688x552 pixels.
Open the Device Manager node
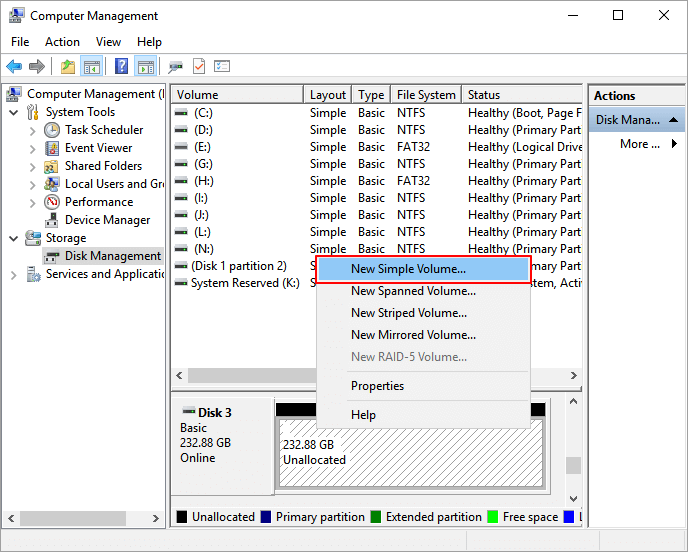(x=107, y=220)
